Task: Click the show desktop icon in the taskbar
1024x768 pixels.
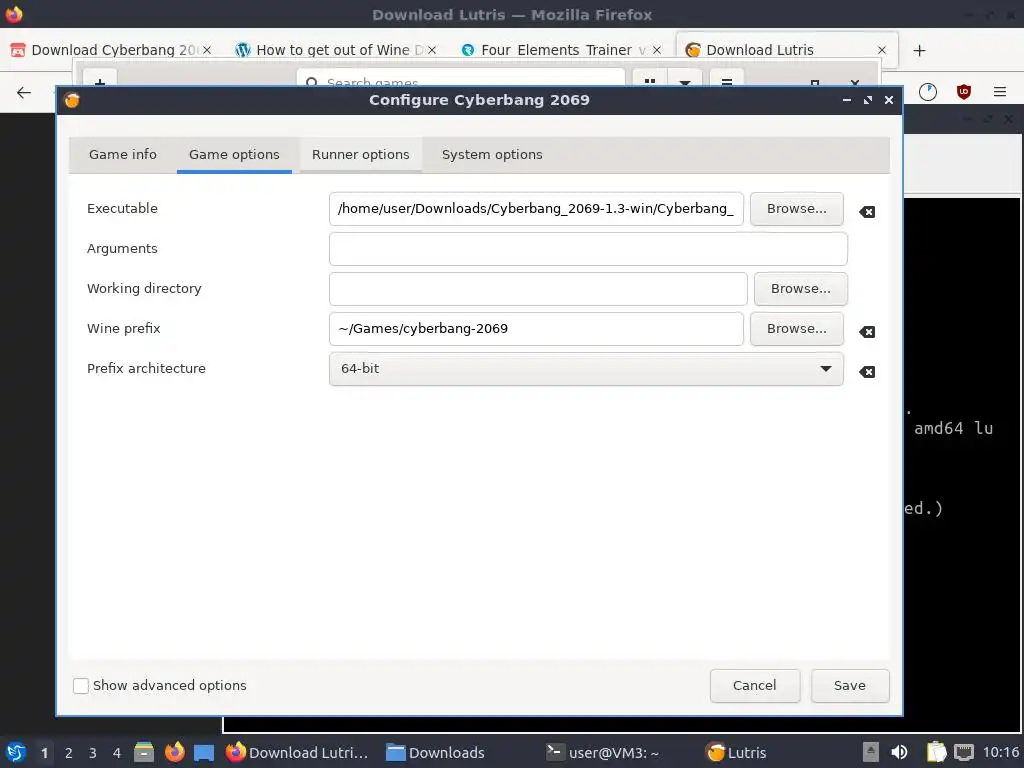Action: pos(204,753)
